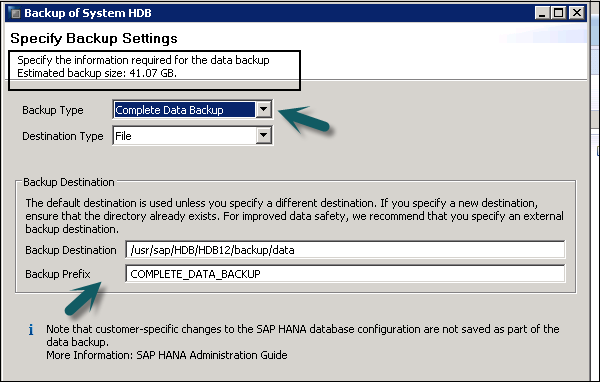Click the Backup Destination group box title
600x382 pixels.
pyautogui.click(x=69, y=182)
